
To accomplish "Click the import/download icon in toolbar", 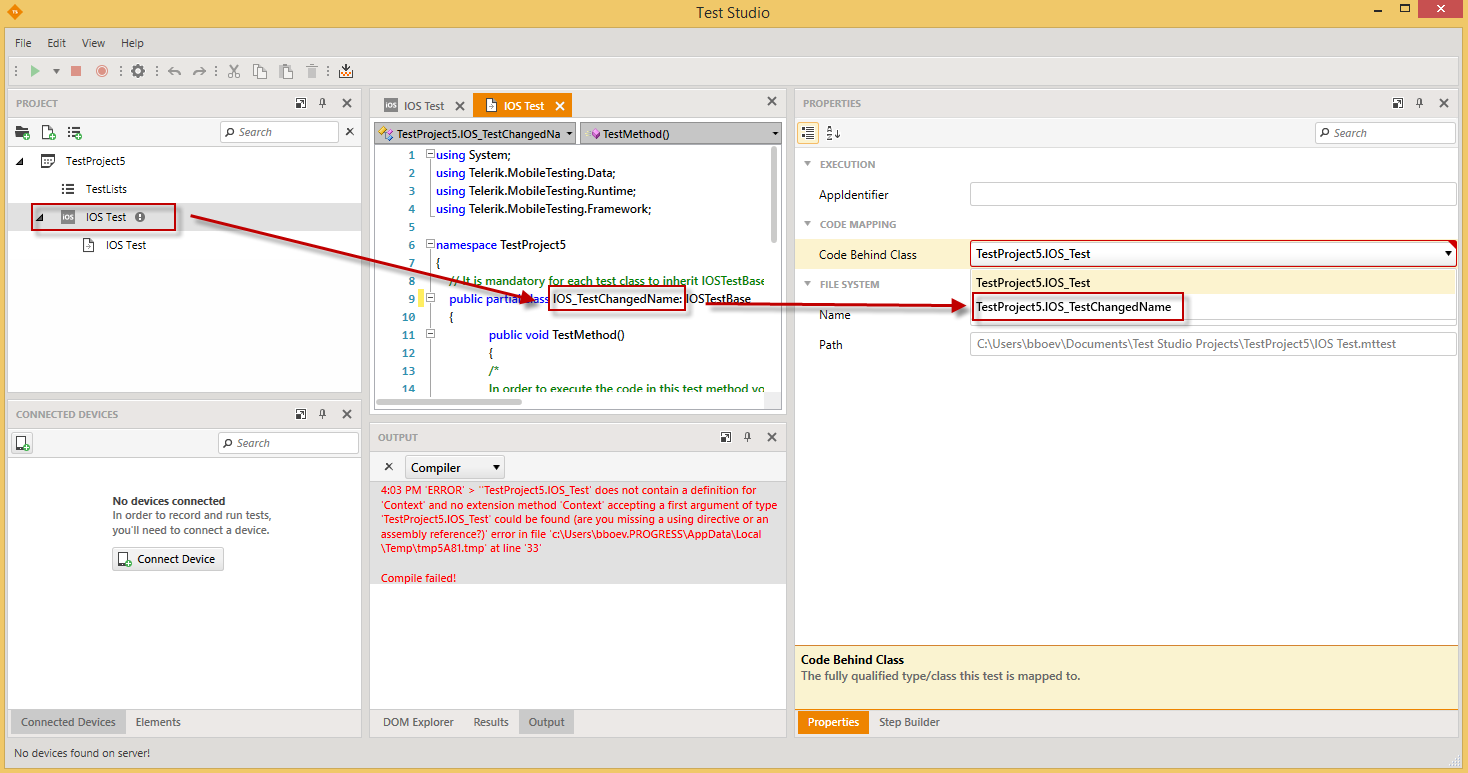I will pyautogui.click(x=346, y=71).
